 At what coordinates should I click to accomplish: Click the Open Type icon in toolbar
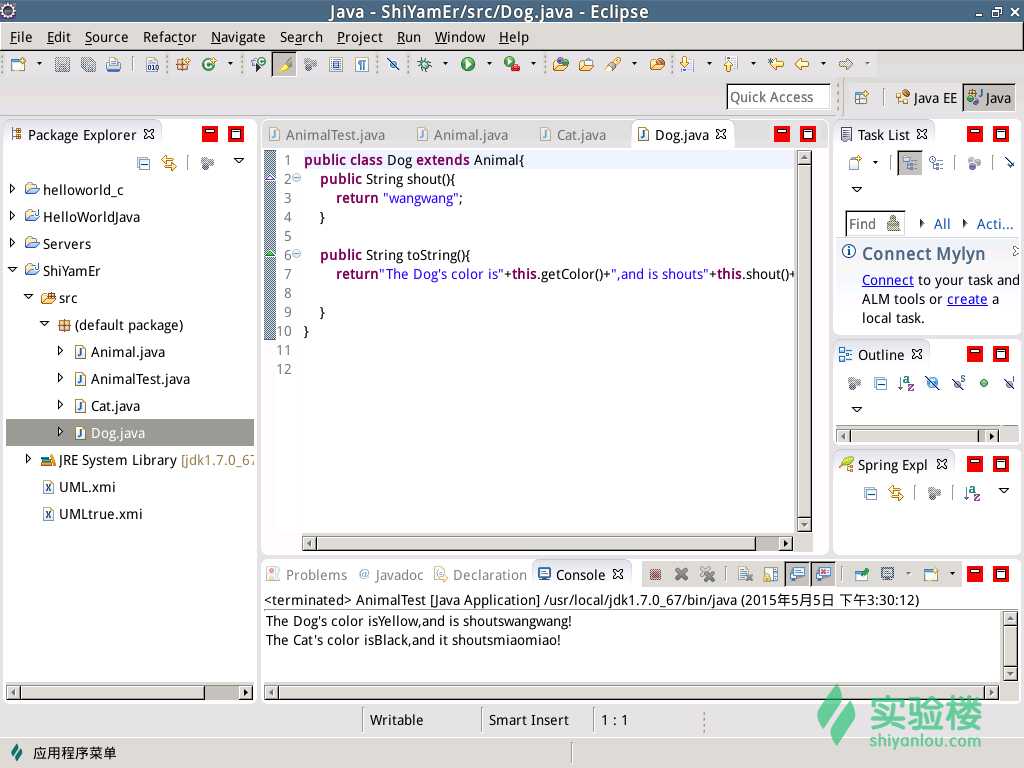point(560,64)
